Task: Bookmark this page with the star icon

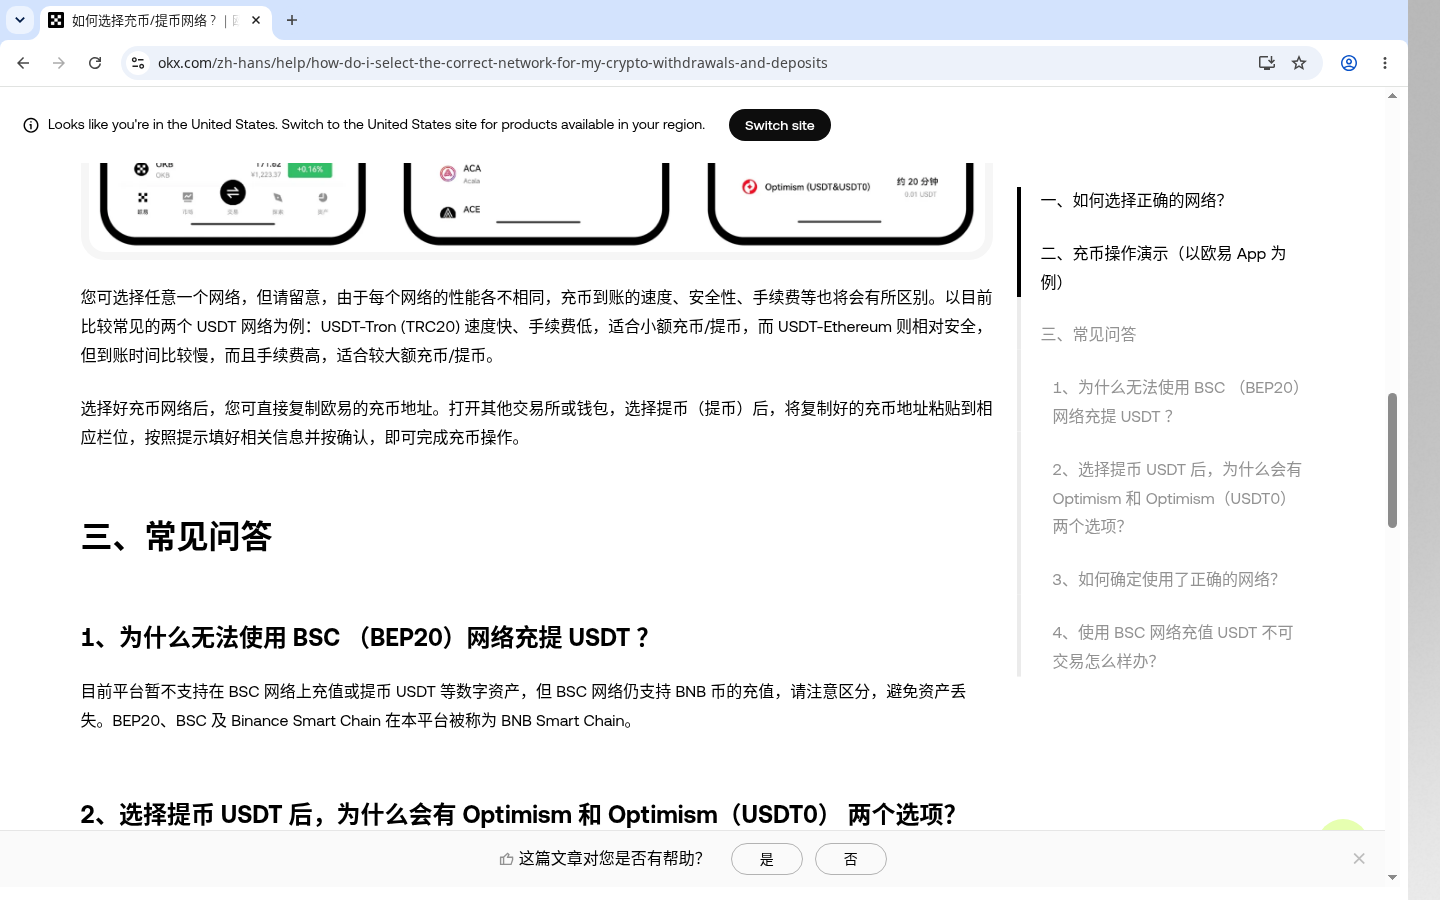Action: pyautogui.click(x=1299, y=63)
